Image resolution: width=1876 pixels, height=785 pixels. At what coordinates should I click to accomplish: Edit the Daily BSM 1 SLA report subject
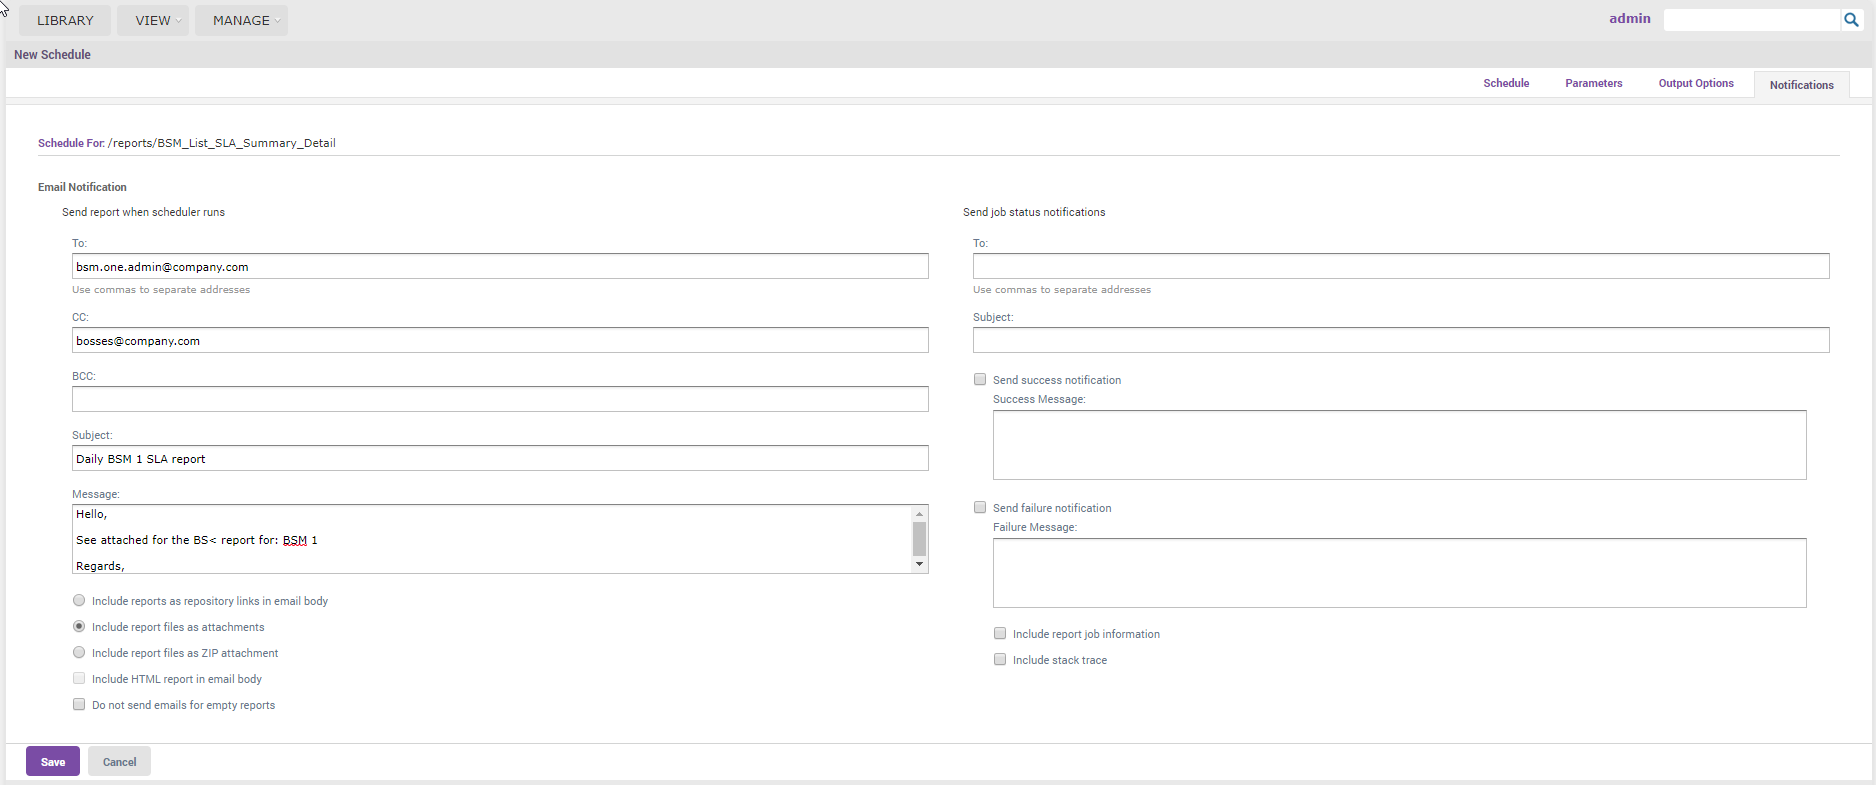500,458
